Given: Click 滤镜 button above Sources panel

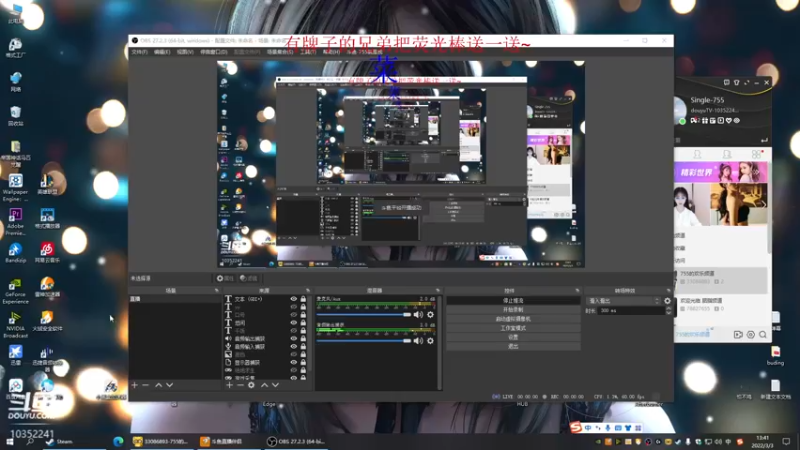Looking at the screenshot, I should point(248,279).
